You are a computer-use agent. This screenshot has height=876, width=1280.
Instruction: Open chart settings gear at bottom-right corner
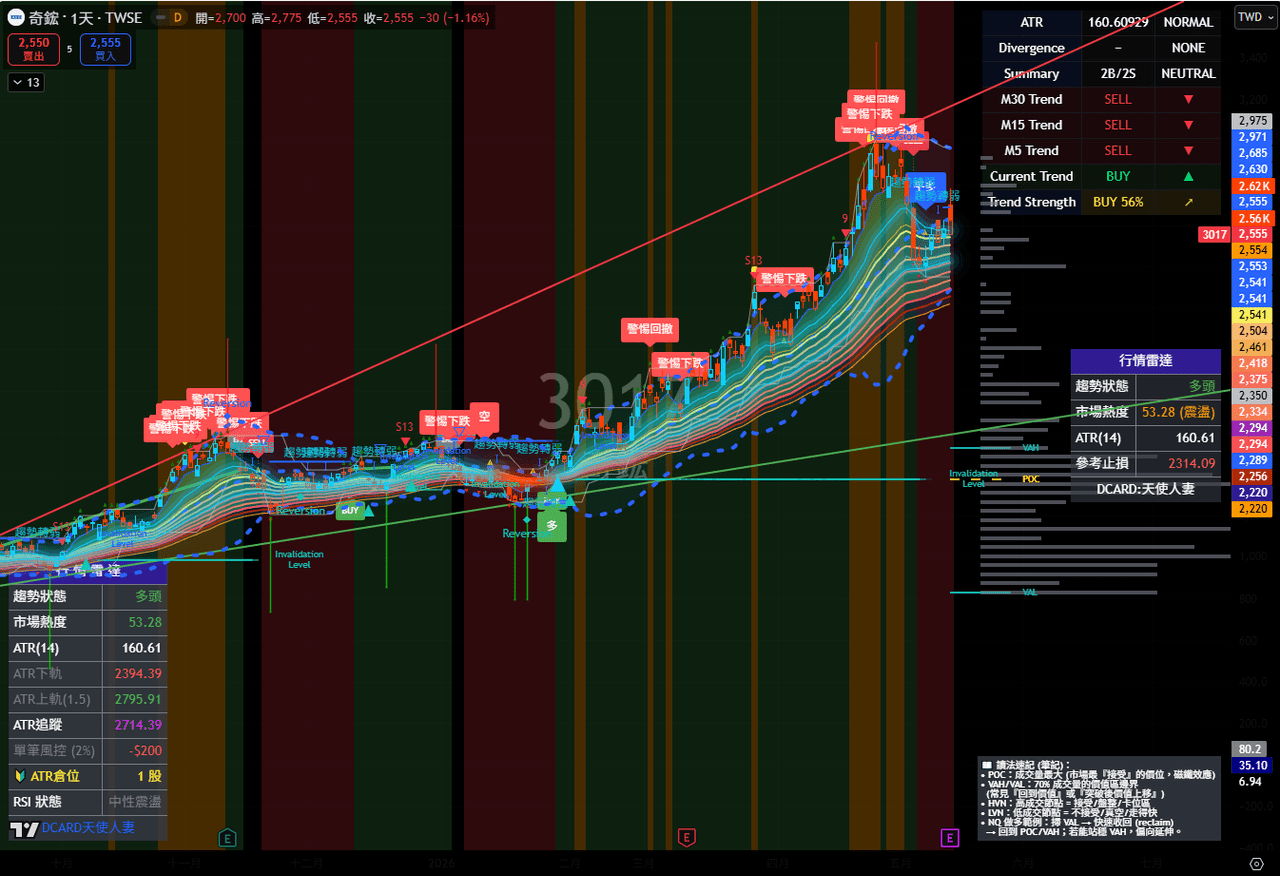1257,862
